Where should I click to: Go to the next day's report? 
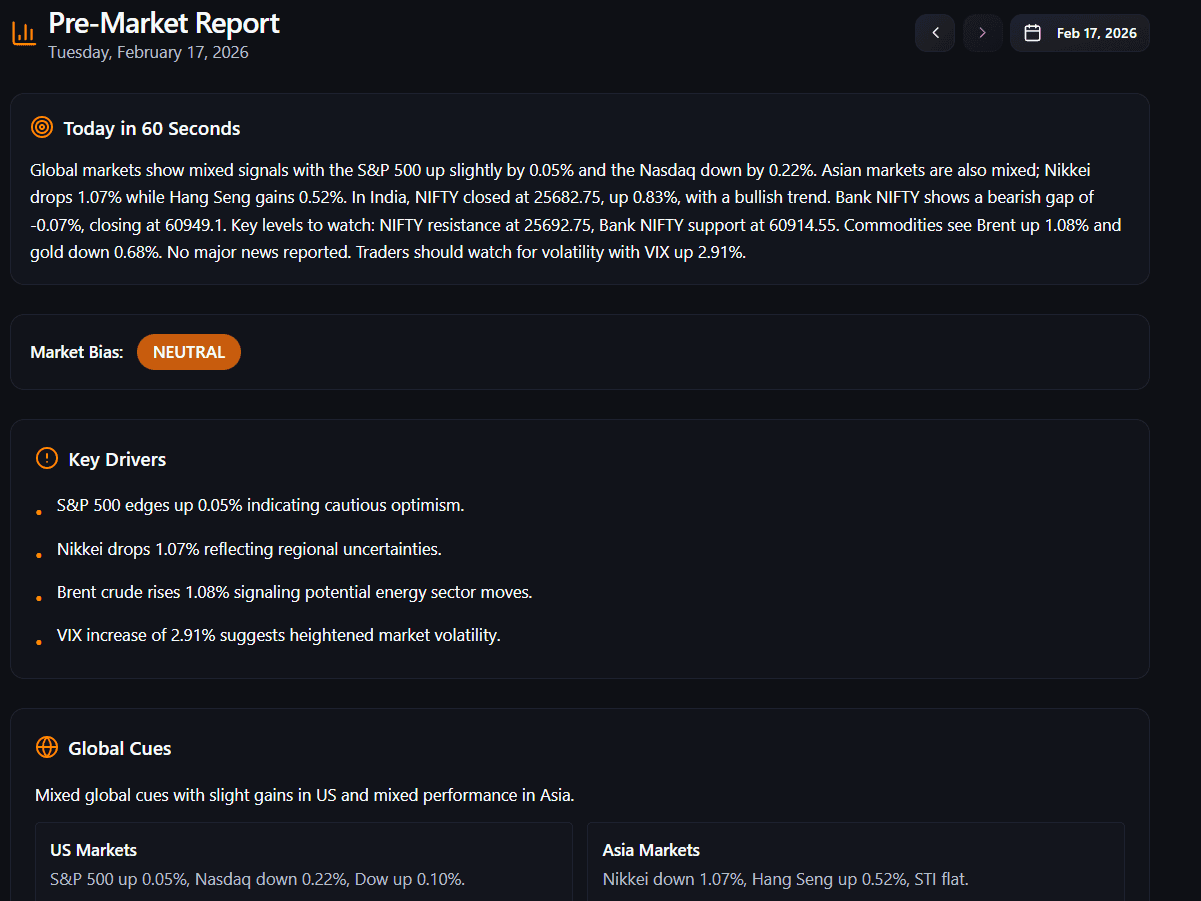coord(982,33)
